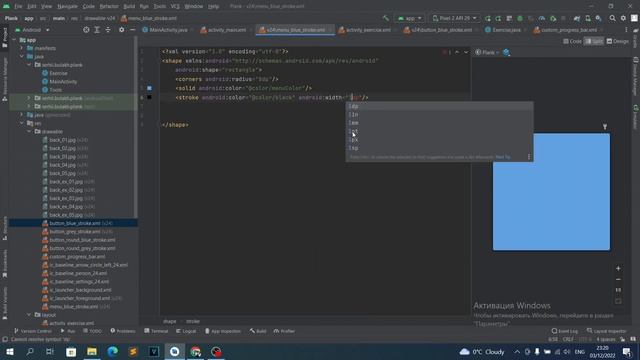Collapse the drawable folder
This screenshot has height=360, width=640.
pyautogui.click(x=29, y=131)
